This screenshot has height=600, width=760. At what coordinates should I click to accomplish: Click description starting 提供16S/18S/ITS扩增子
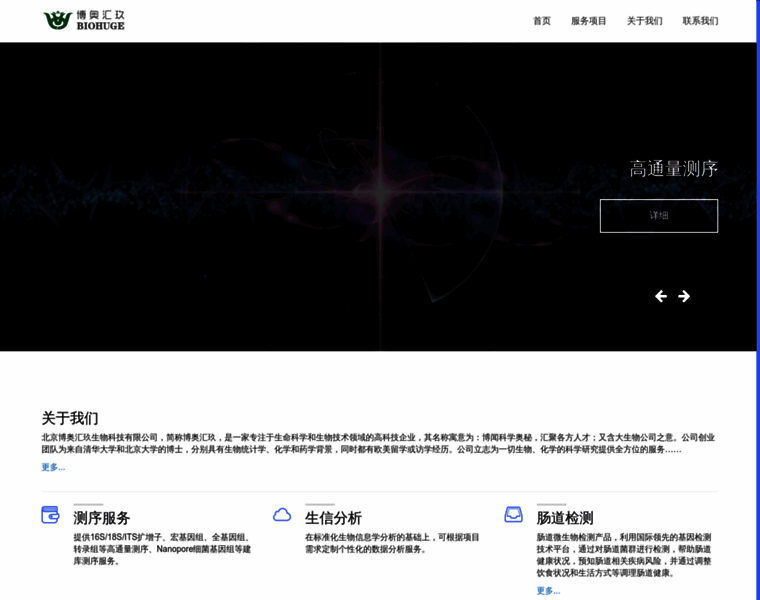(162, 549)
